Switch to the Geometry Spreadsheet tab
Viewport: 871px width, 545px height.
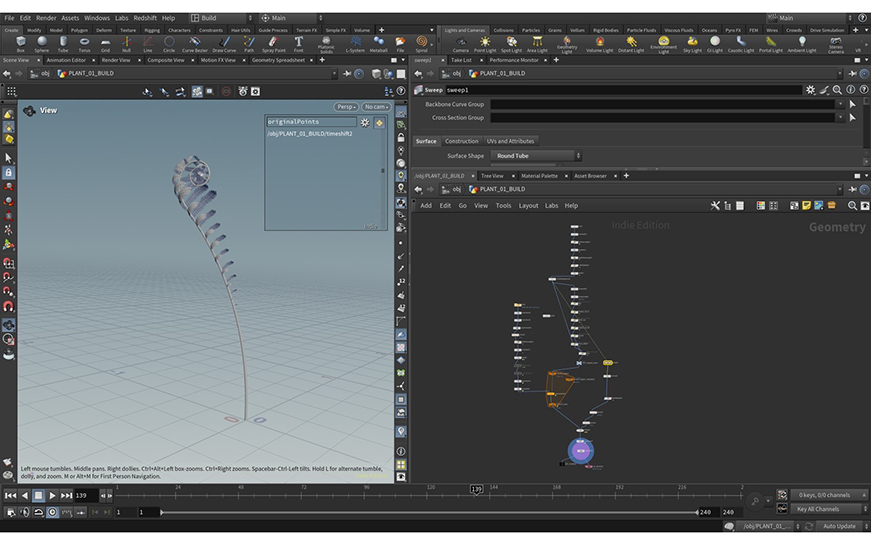277,60
